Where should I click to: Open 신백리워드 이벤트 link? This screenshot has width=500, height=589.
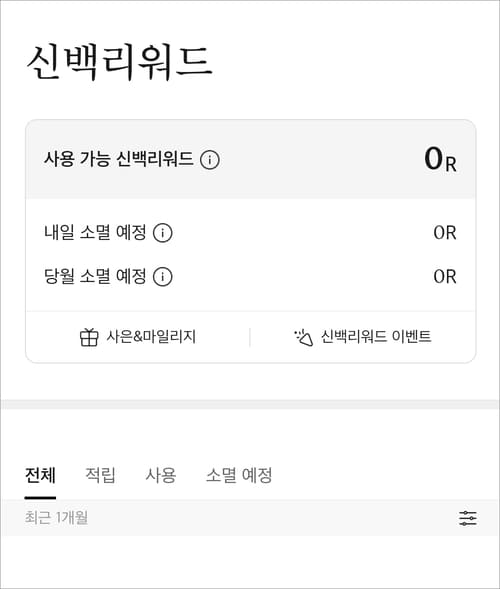376,337
